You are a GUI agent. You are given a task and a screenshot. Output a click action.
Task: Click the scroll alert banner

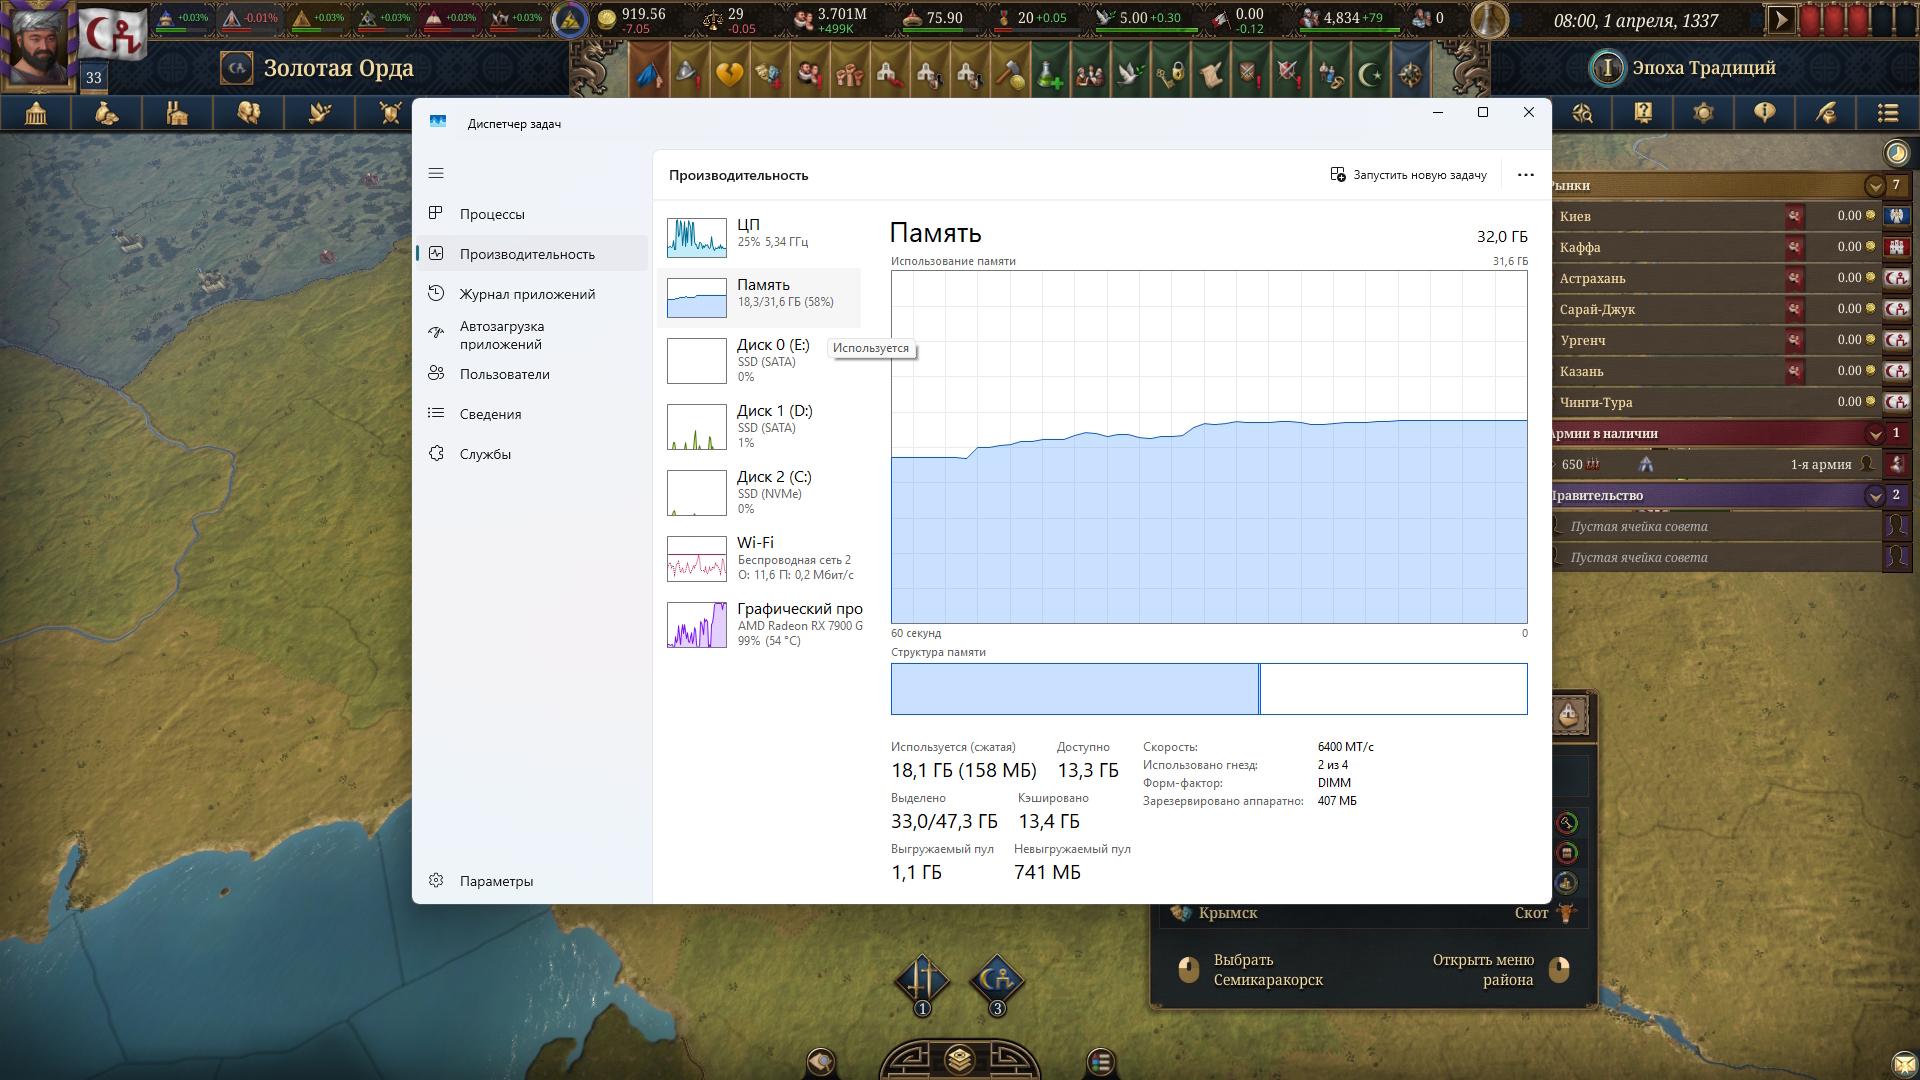pyautogui.click(x=1210, y=71)
